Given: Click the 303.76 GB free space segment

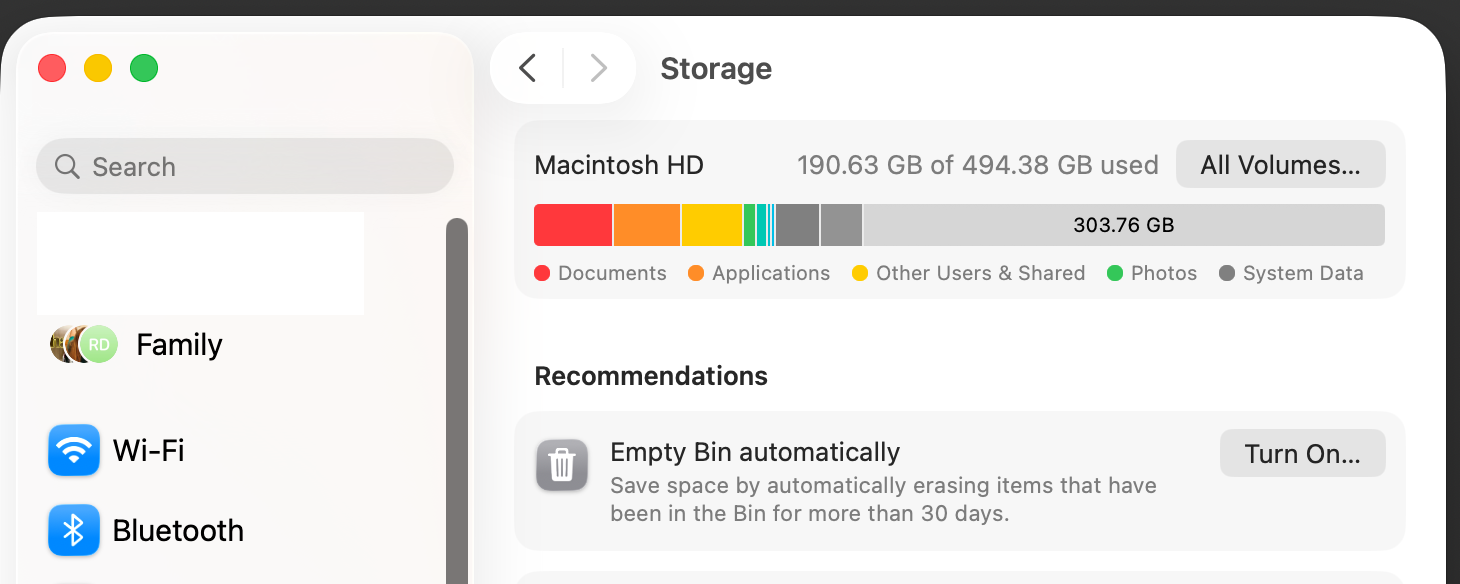Looking at the screenshot, I should (x=1123, y=225).
